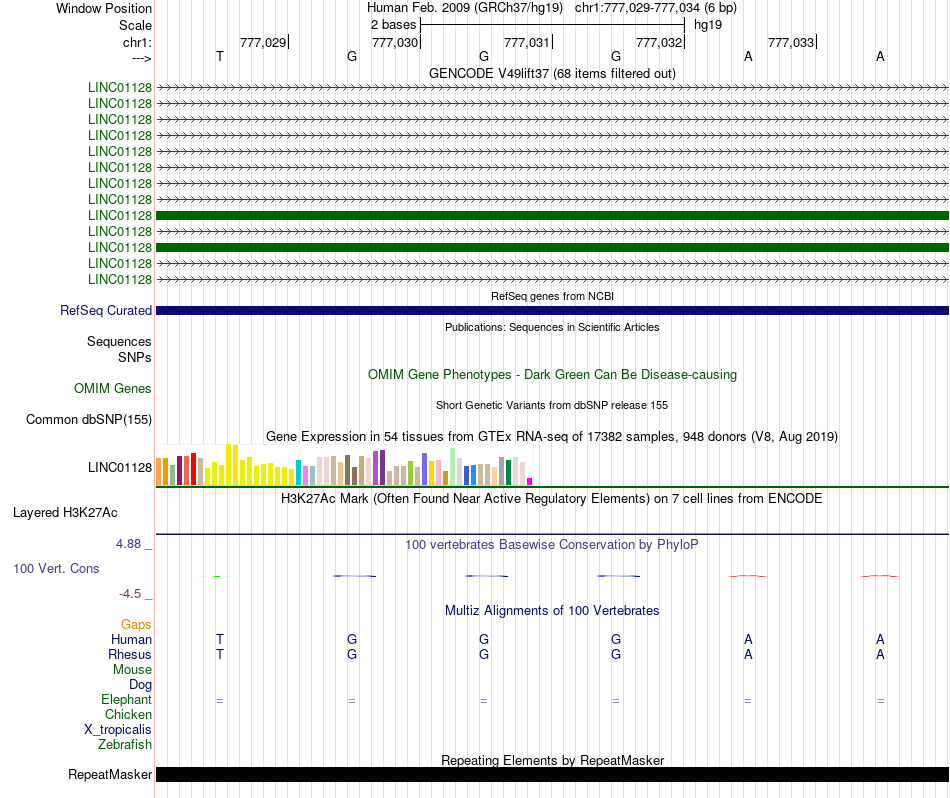950x798 pixels.
Task: Click the "-4.5" lower conservation scale value
Action: coord(130,594)
